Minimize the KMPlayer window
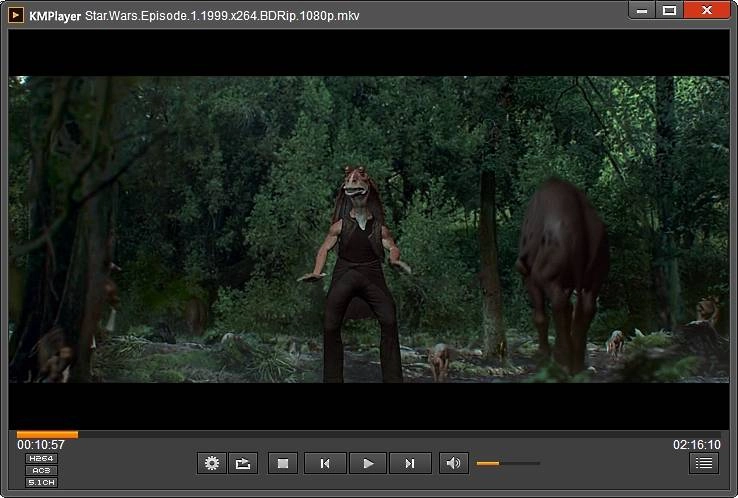Image resolution: width=738 pixels, height=498 pixels. 642,10
